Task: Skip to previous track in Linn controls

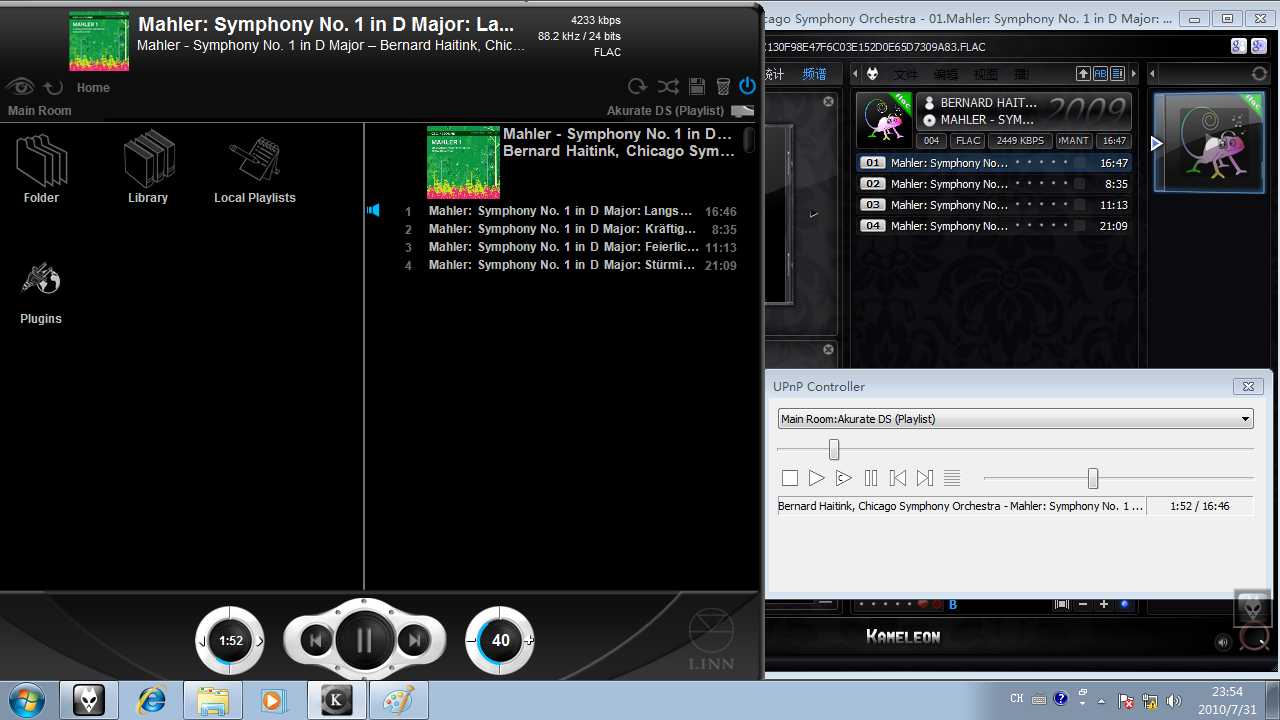Action: coord(316,640)
